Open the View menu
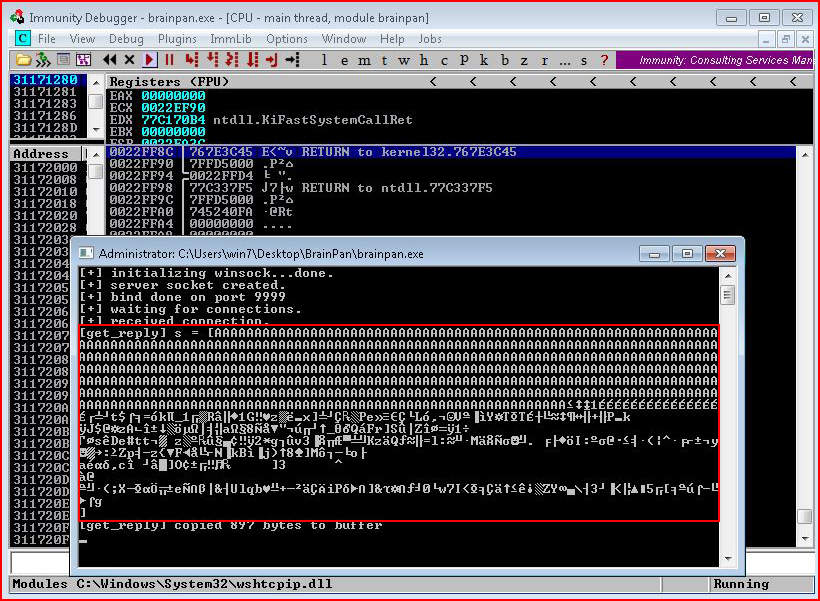This screenshot has width=820, height=601. (x=82, y=39)
